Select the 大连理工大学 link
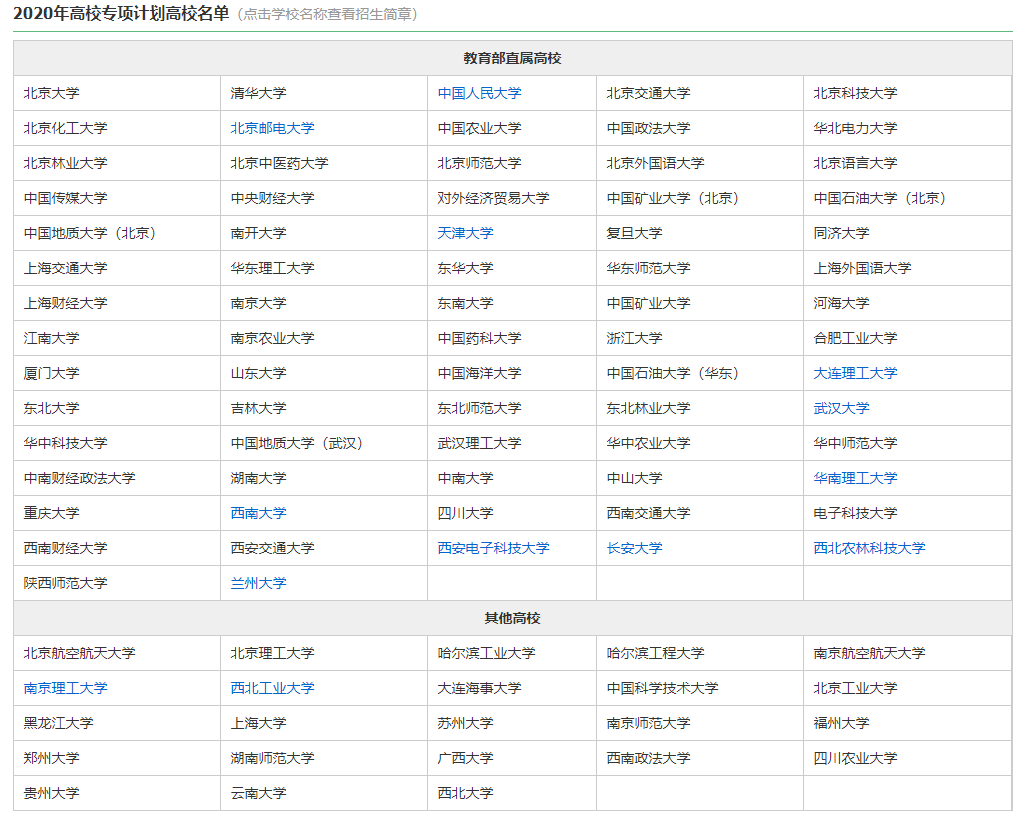 point(855,373)
